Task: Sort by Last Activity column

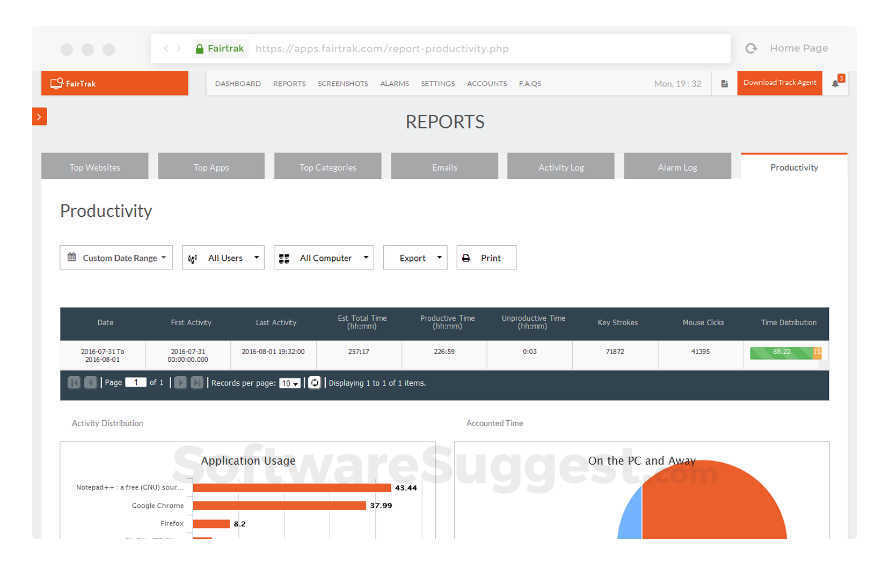Action: [276, 322]
